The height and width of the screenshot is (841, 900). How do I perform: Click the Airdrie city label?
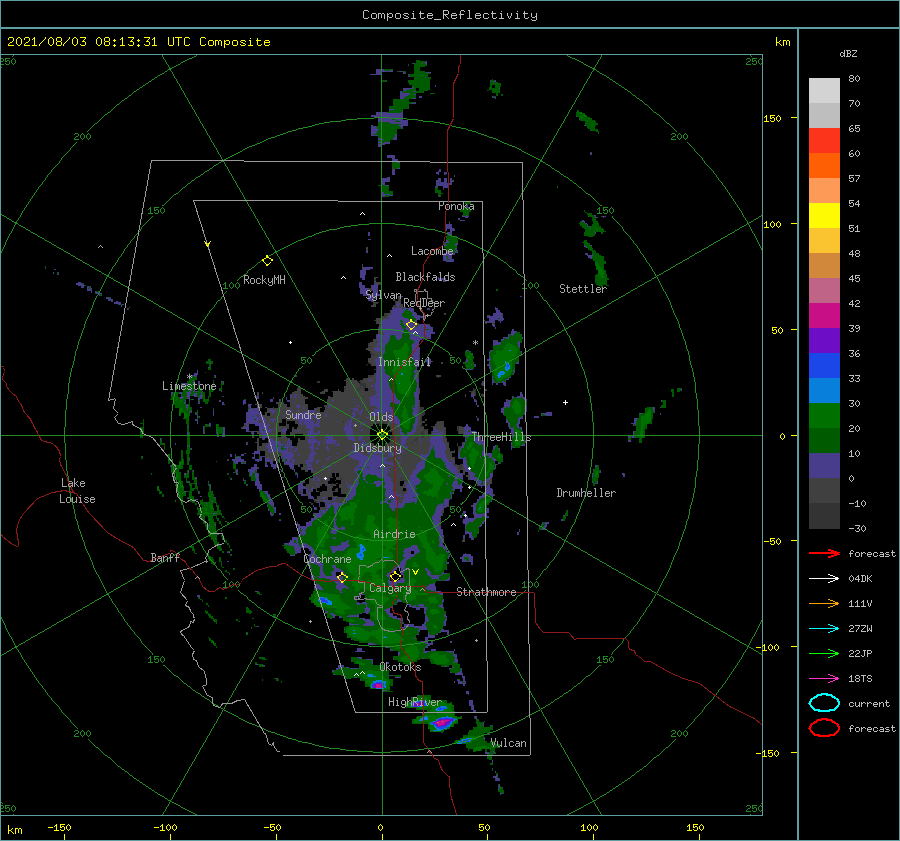pos(394,534)
